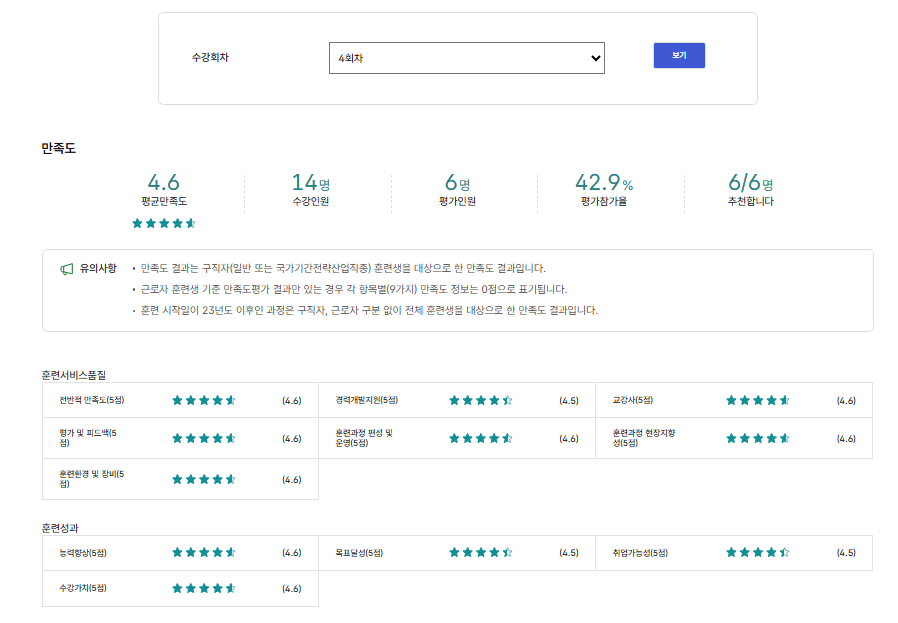Click the star rating for 전반적 만족도

(x=204, y=401)
